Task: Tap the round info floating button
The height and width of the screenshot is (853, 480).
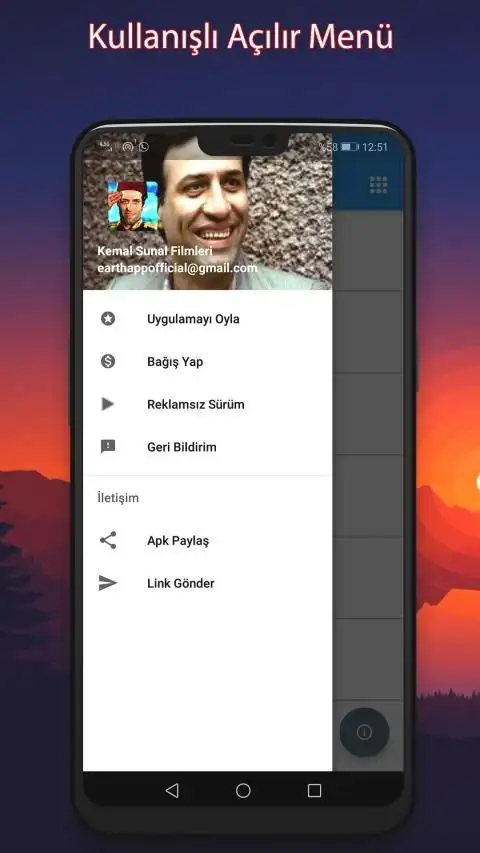Action: pyautogui.click(x=364, y=732)
